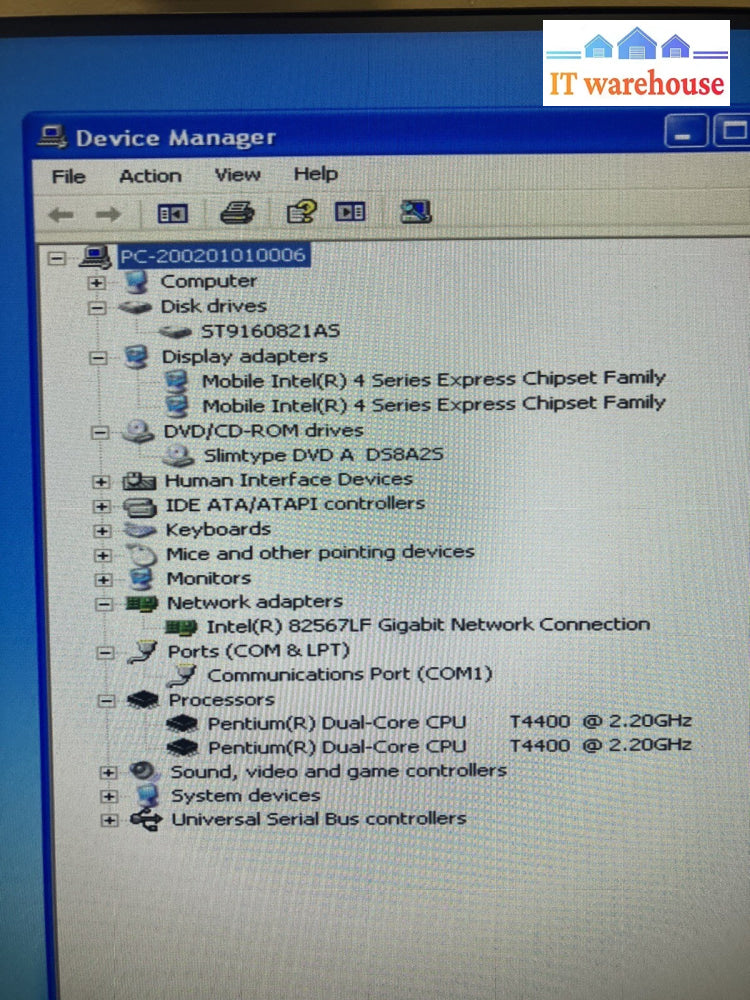Click Scan for hardware changes toolbar icon

(415, 211)
